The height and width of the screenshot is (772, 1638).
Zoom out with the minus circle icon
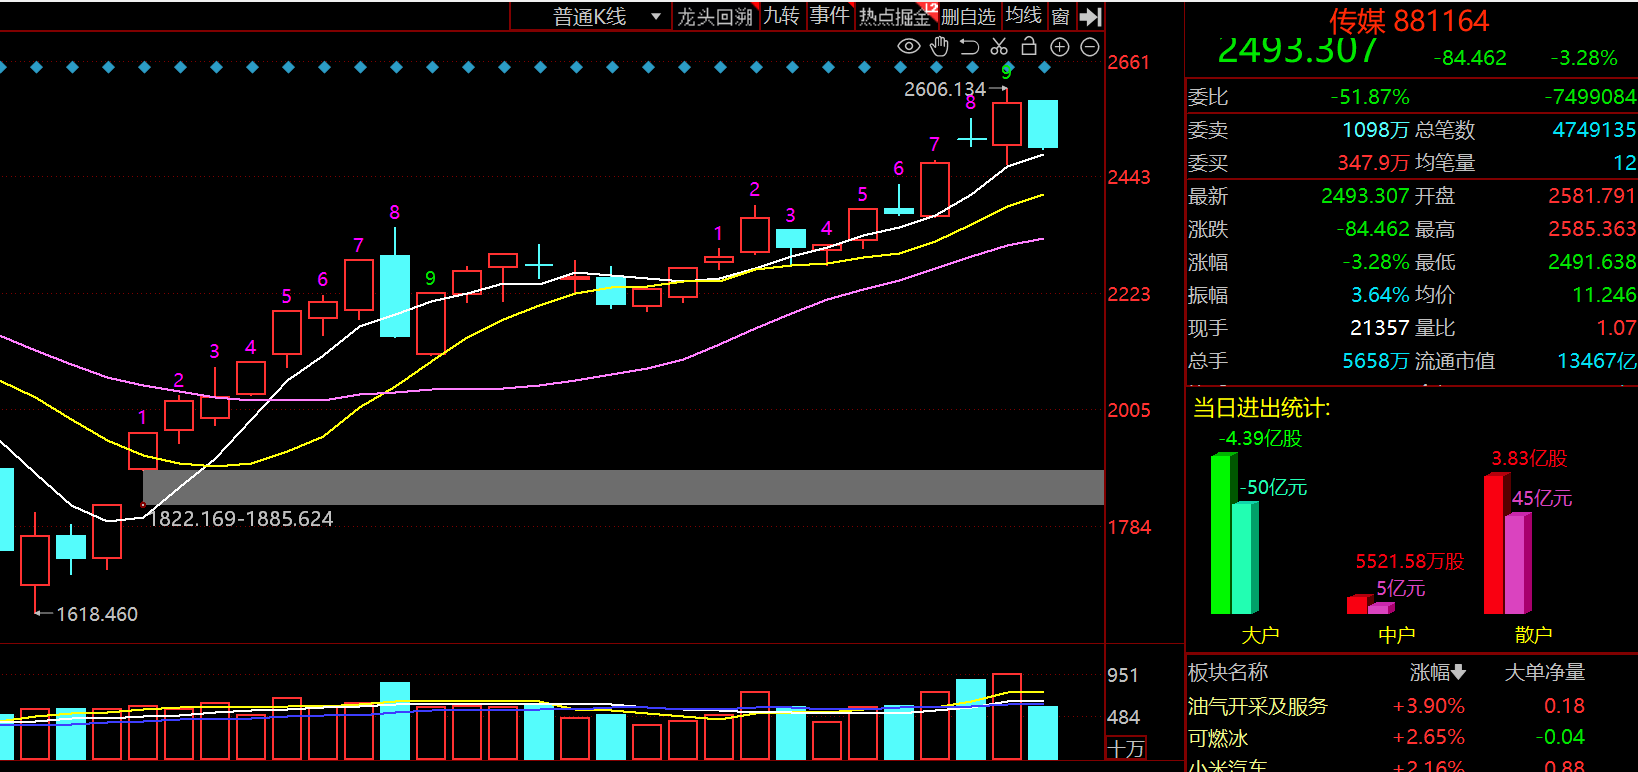pos(1090,47)
